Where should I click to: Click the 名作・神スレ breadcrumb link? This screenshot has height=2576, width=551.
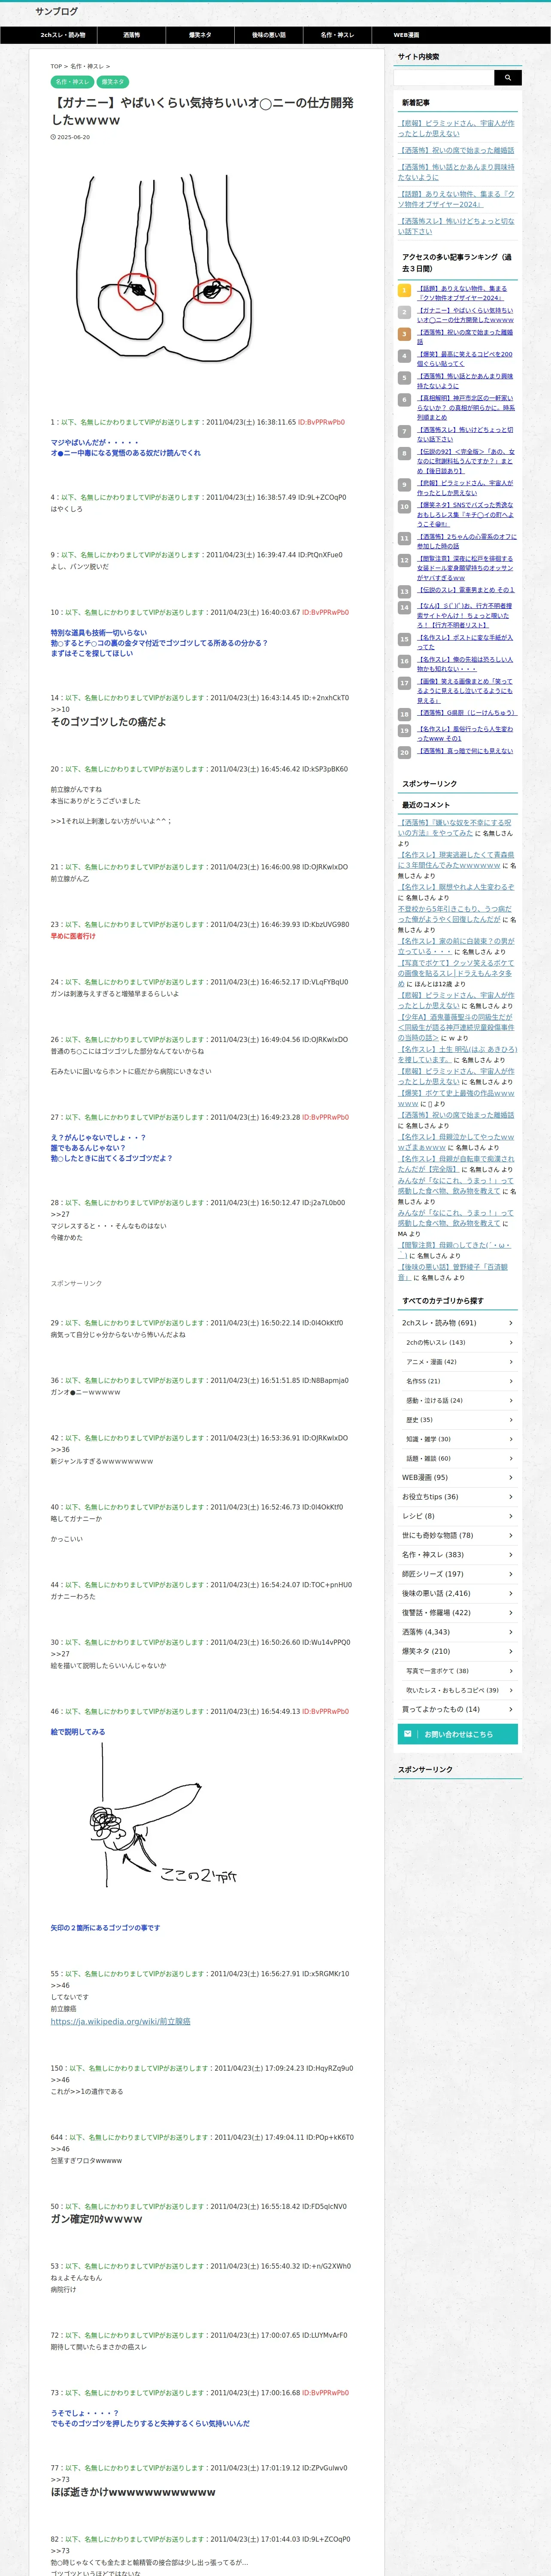[87, 67]
